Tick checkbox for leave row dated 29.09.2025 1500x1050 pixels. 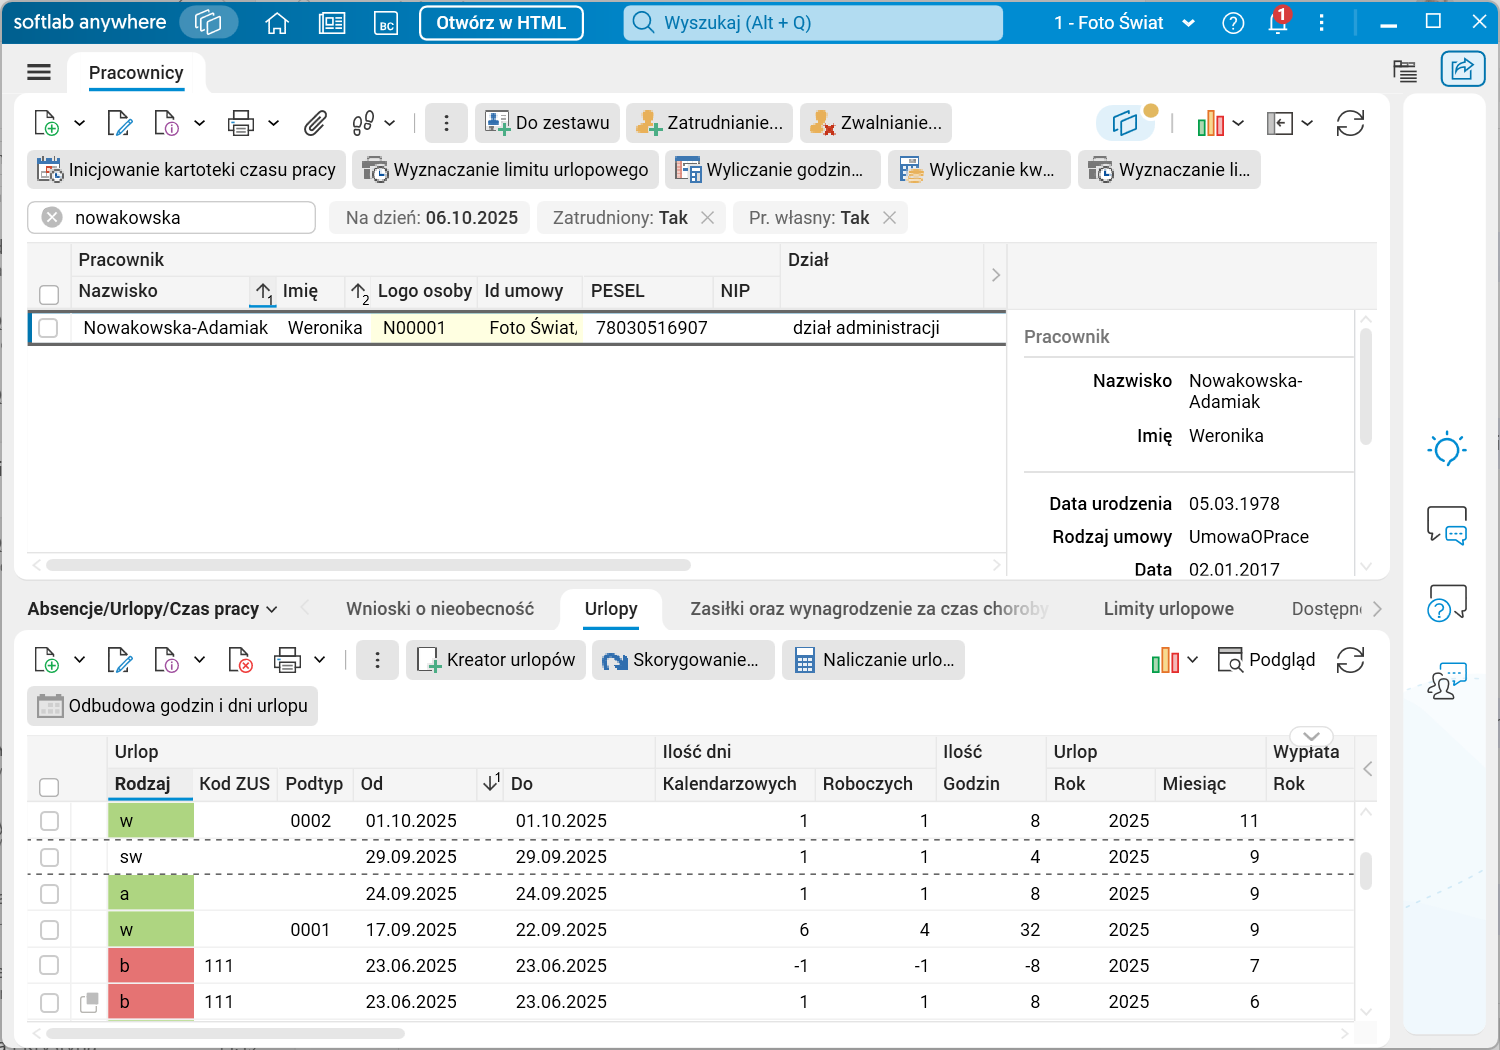point(49,857)
